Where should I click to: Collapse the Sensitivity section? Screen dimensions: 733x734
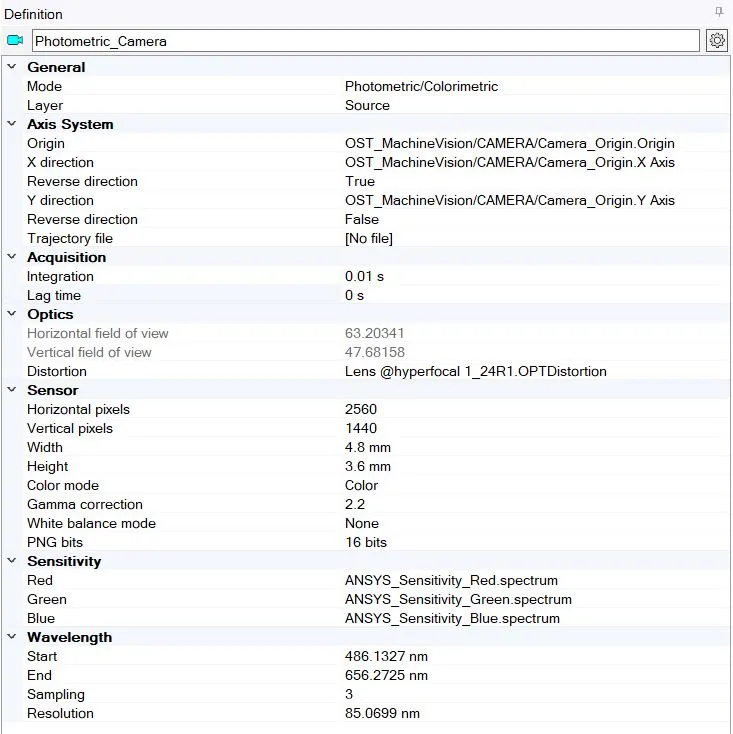coord(12,561)
